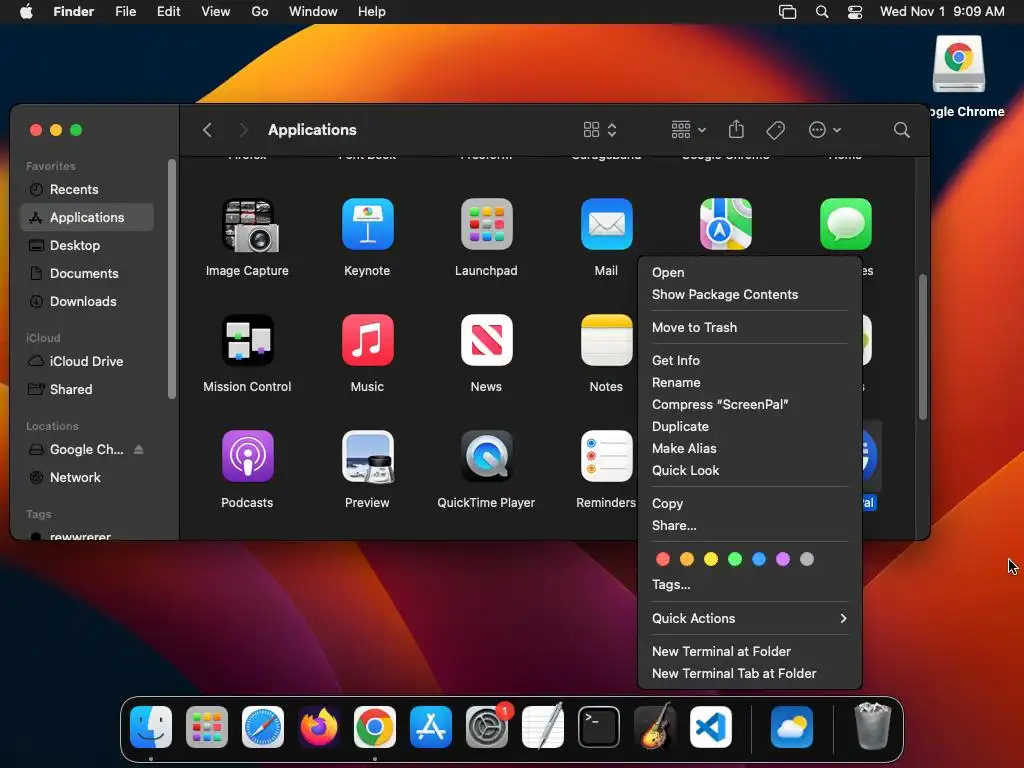
Task: Select the Launchpad icon in Applications
Action: [x=487, y=224]
